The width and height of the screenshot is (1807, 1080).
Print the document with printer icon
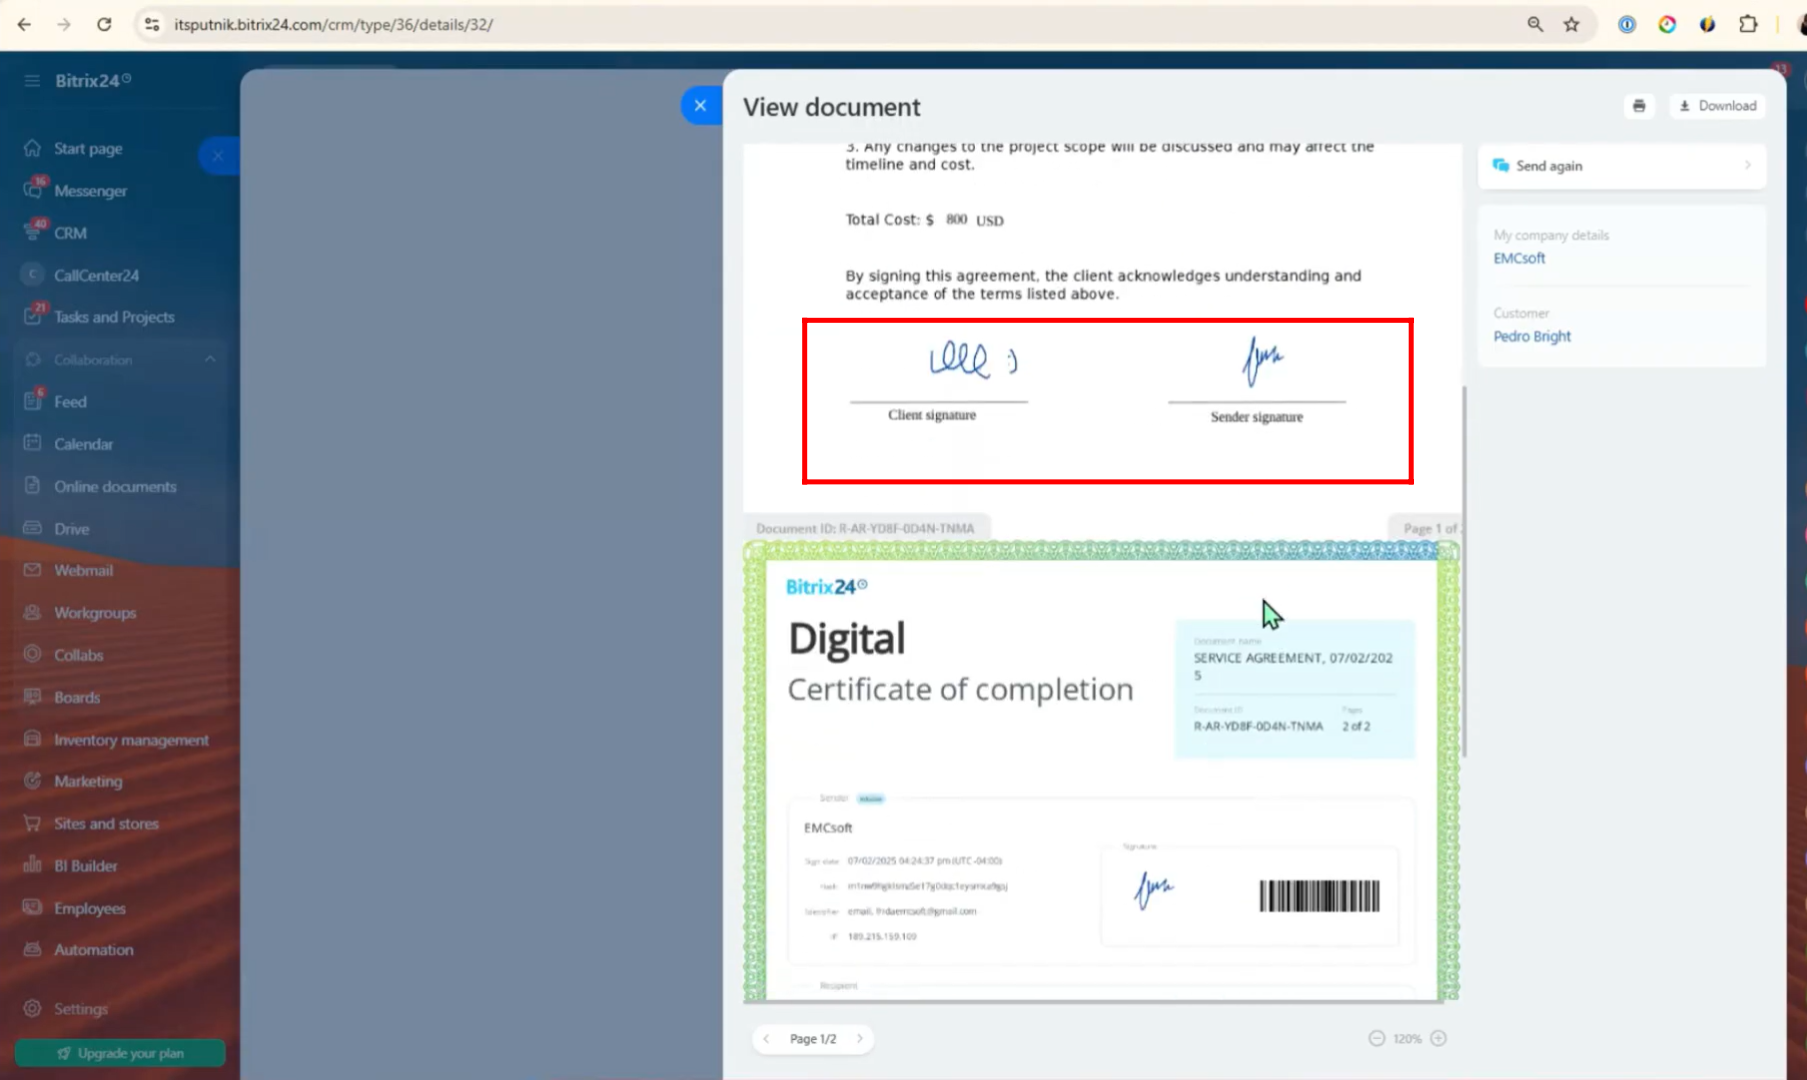[1639, 106]
